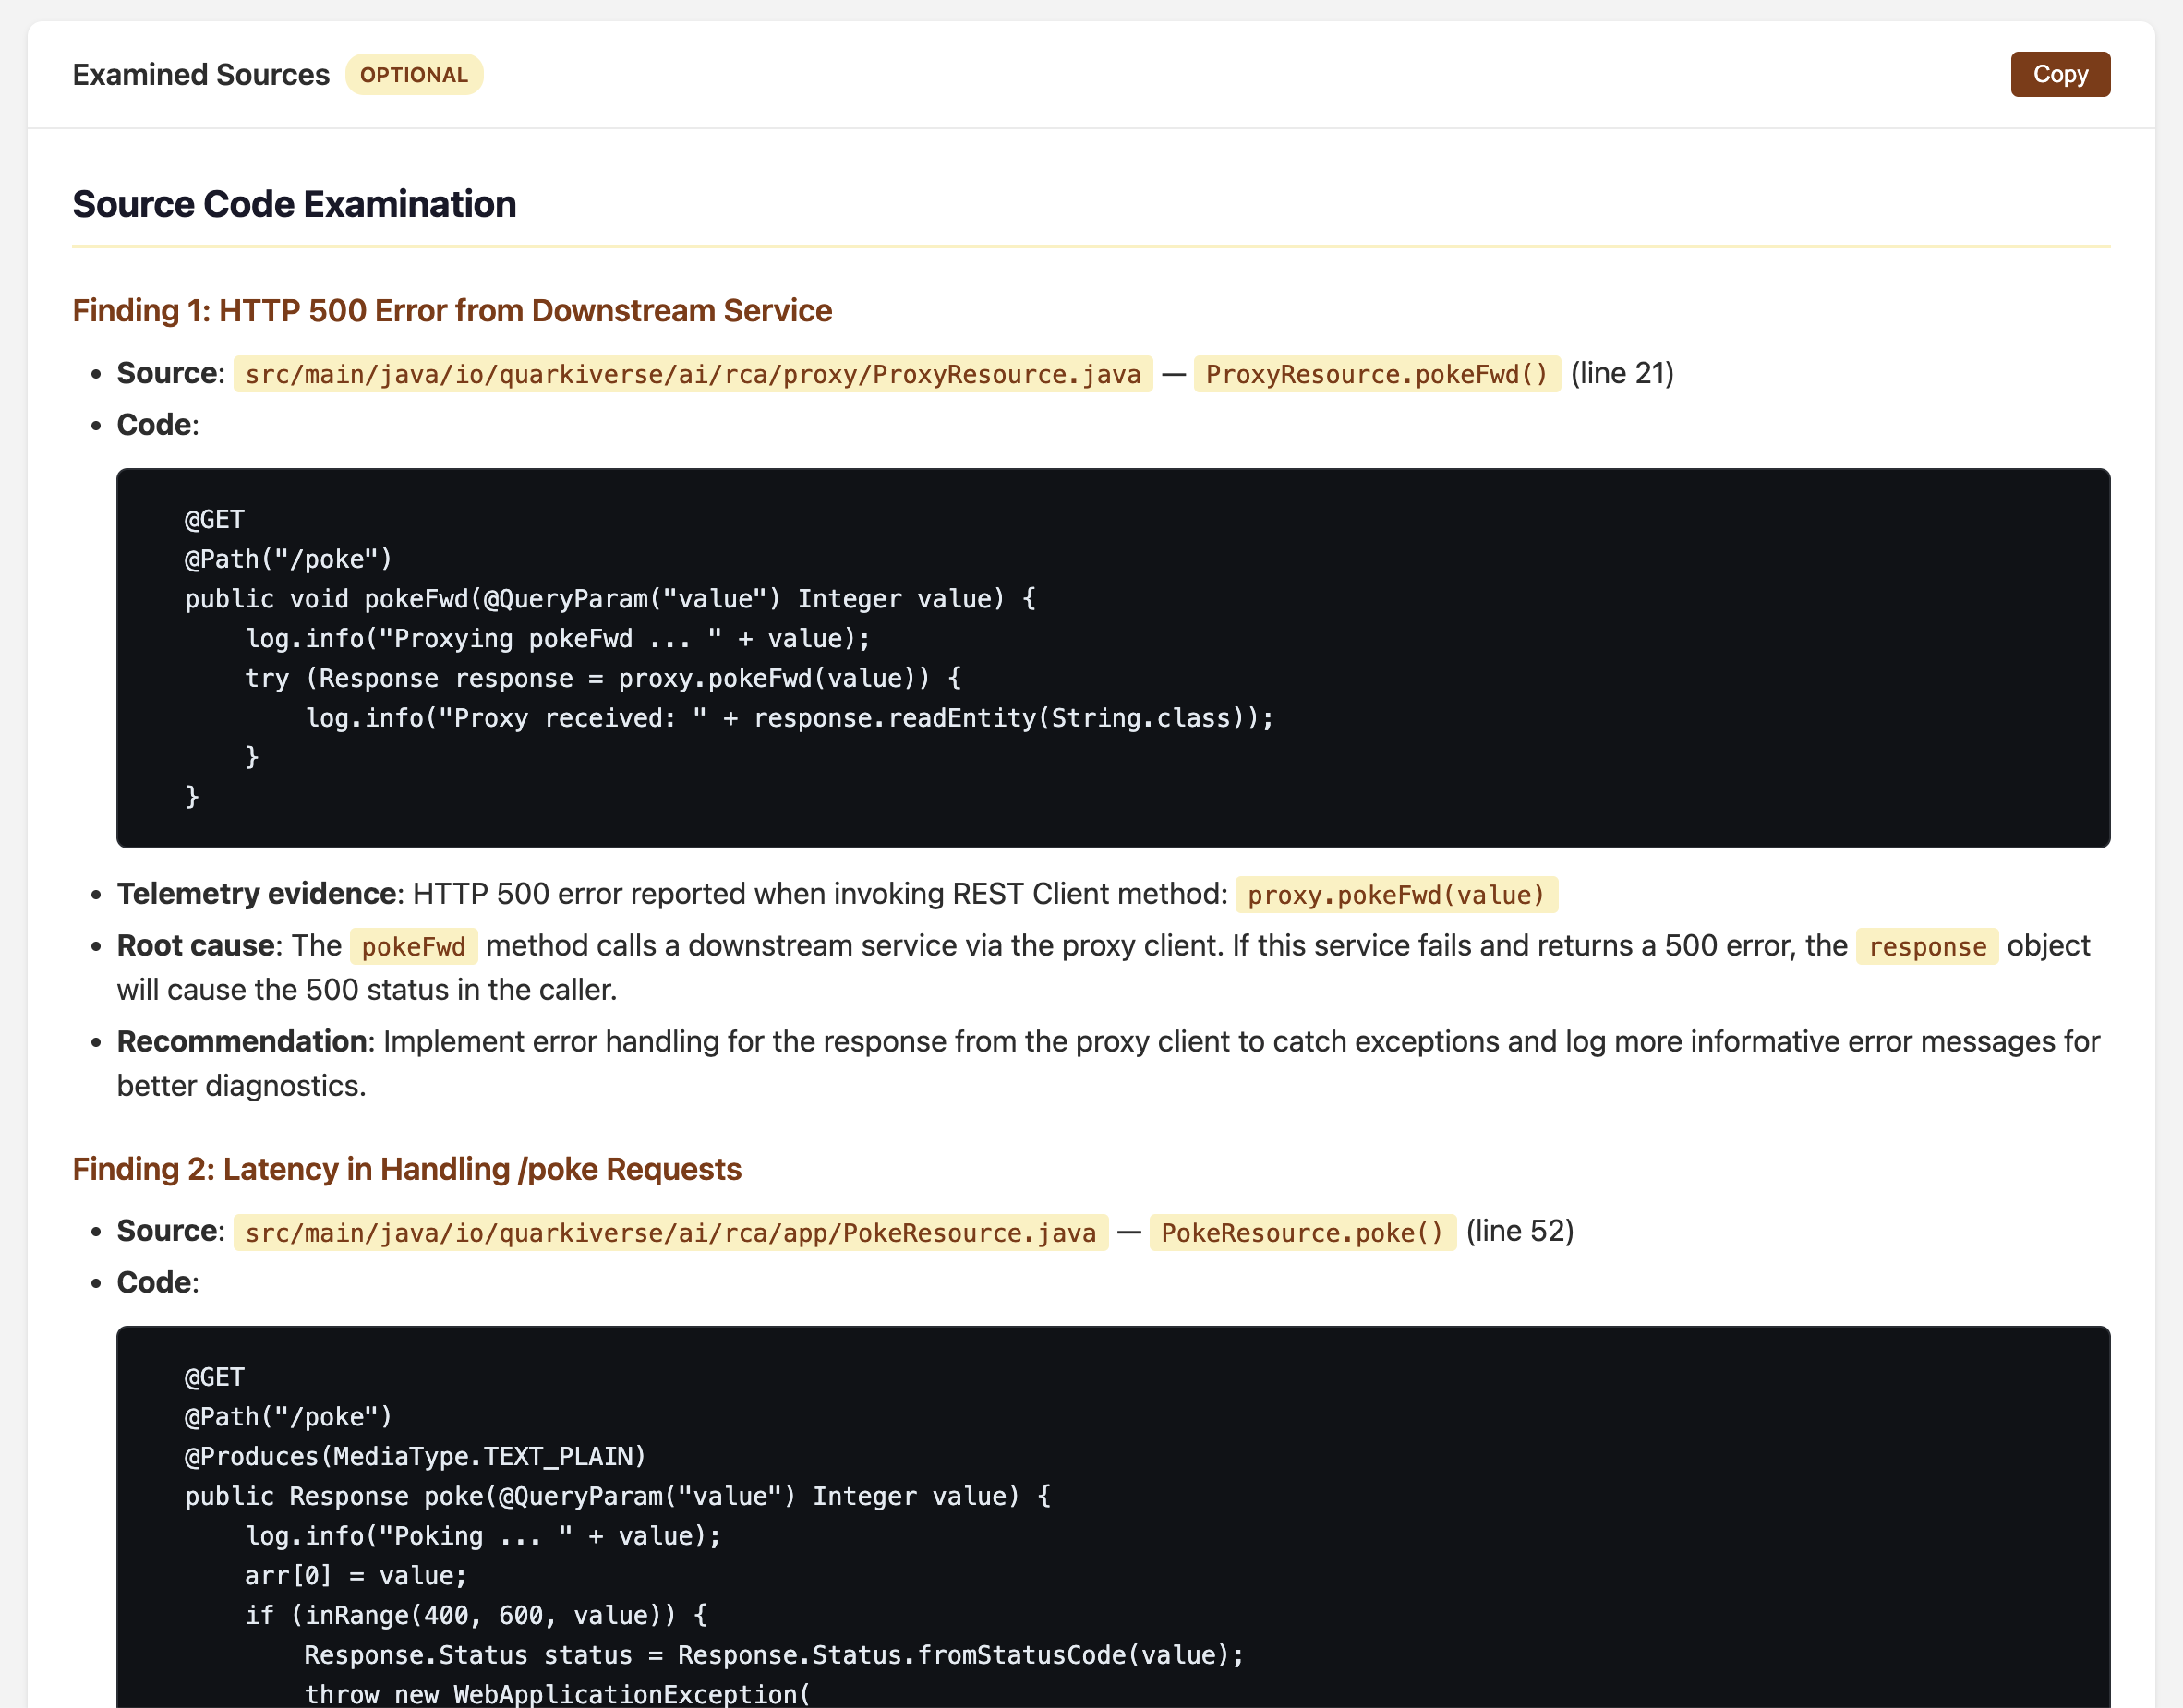Viewport: 2183px width, 1708px height.
Task: Click the line 52 reference text
Action: point(1520,1231)
